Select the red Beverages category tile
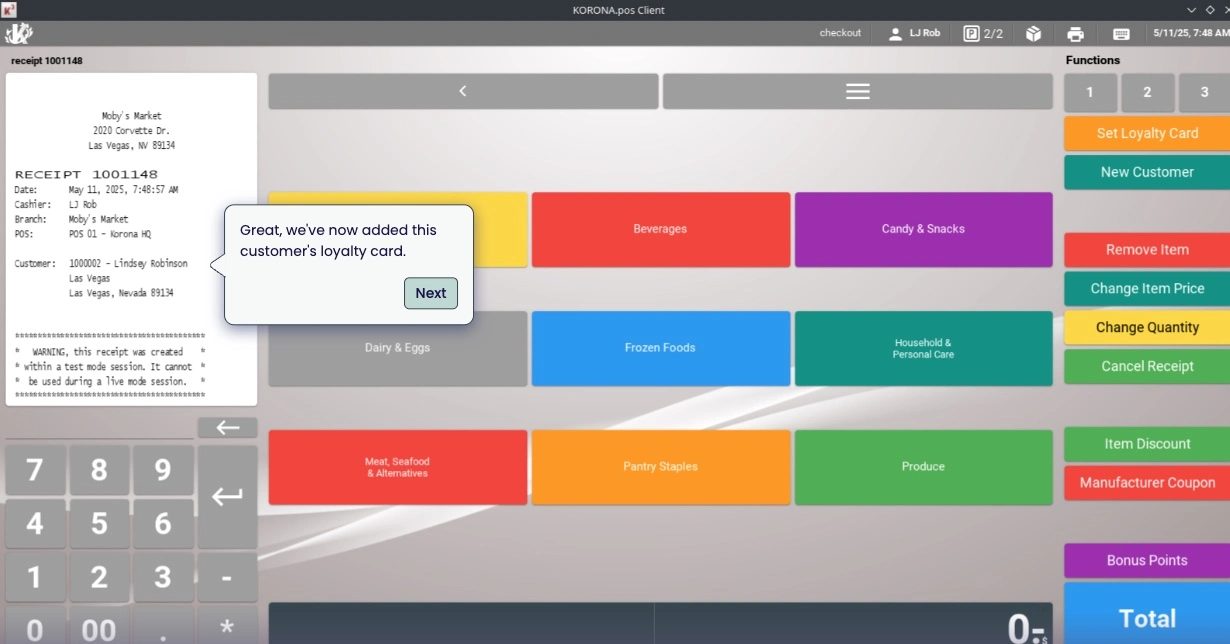This screenshot has width=1230, height=644. coord(660,229)
